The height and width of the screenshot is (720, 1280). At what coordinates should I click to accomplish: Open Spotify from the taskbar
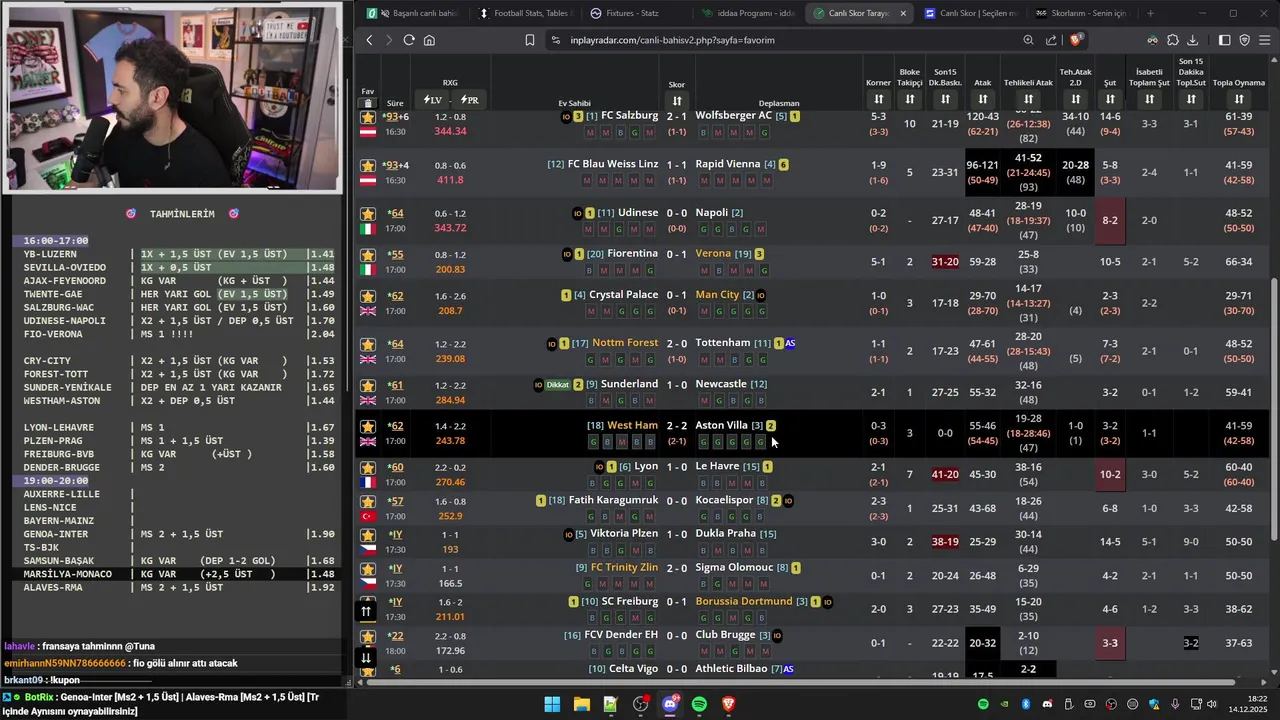coord(699,704)
